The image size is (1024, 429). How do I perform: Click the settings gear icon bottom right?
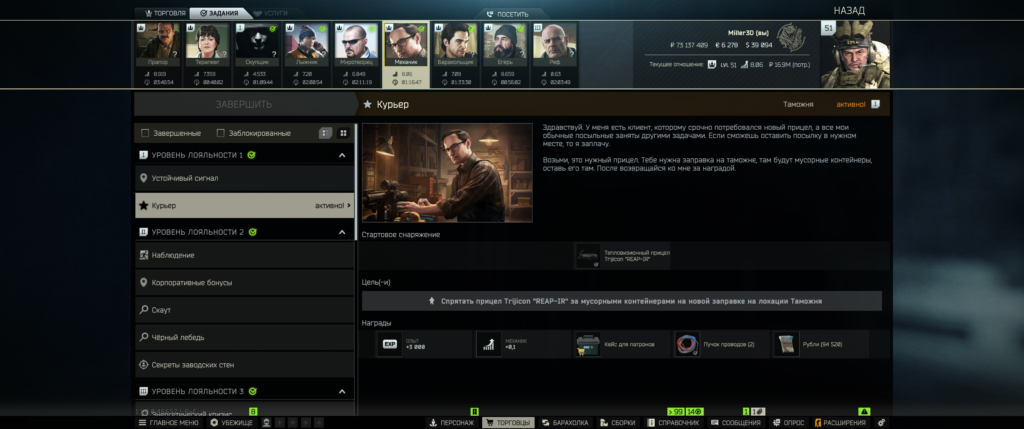pyautogui.click(x=881, y=423)
